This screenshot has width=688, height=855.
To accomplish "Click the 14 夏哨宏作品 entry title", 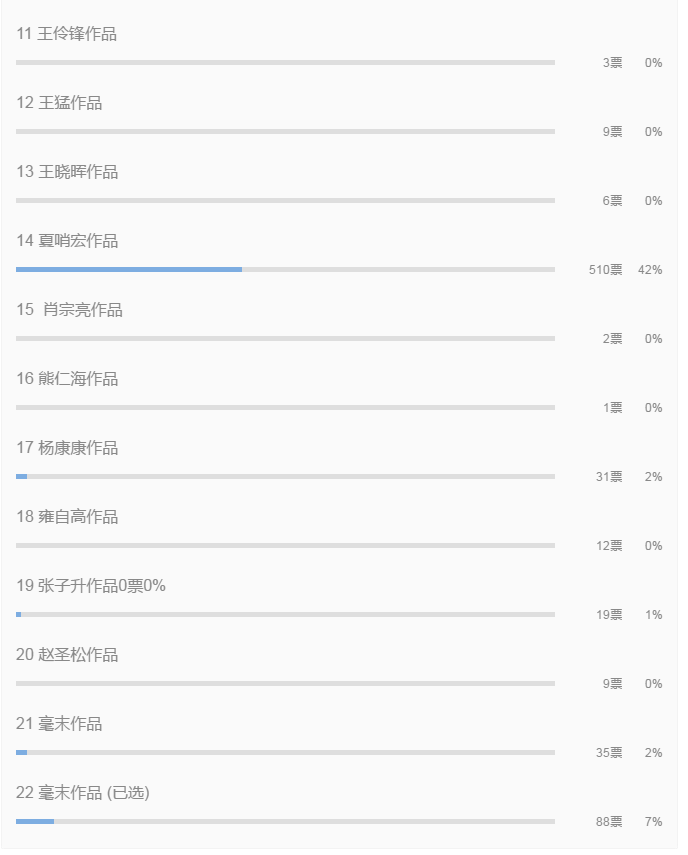I will tap(67, 240).
